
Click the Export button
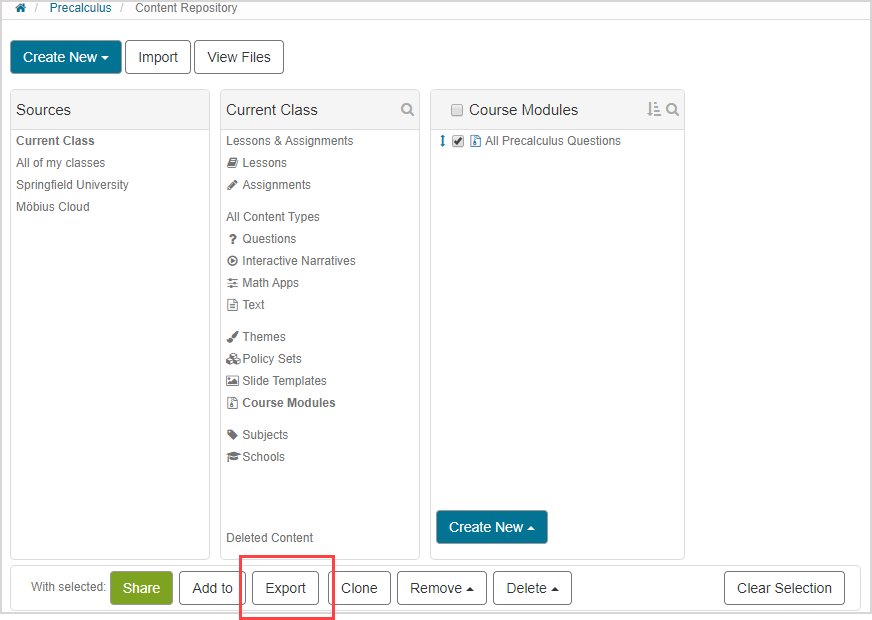(x=285, y=588)
